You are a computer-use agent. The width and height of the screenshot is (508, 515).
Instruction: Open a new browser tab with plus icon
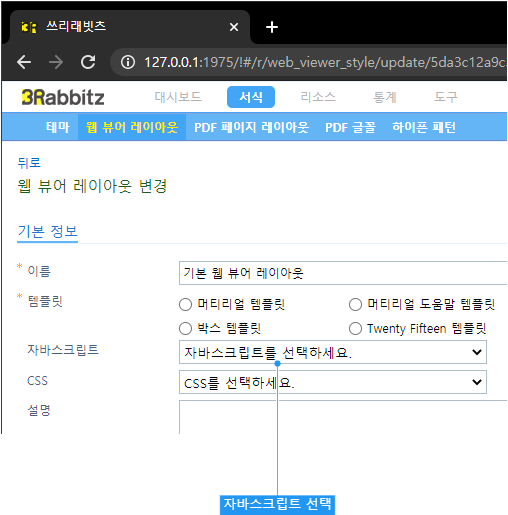(x=272, y=27)
